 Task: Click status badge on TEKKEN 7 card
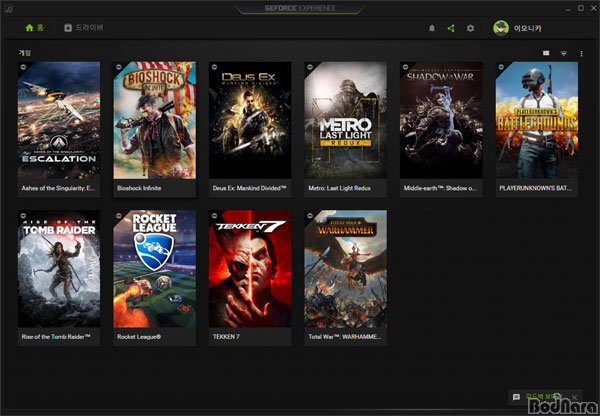tap(214, 215)
